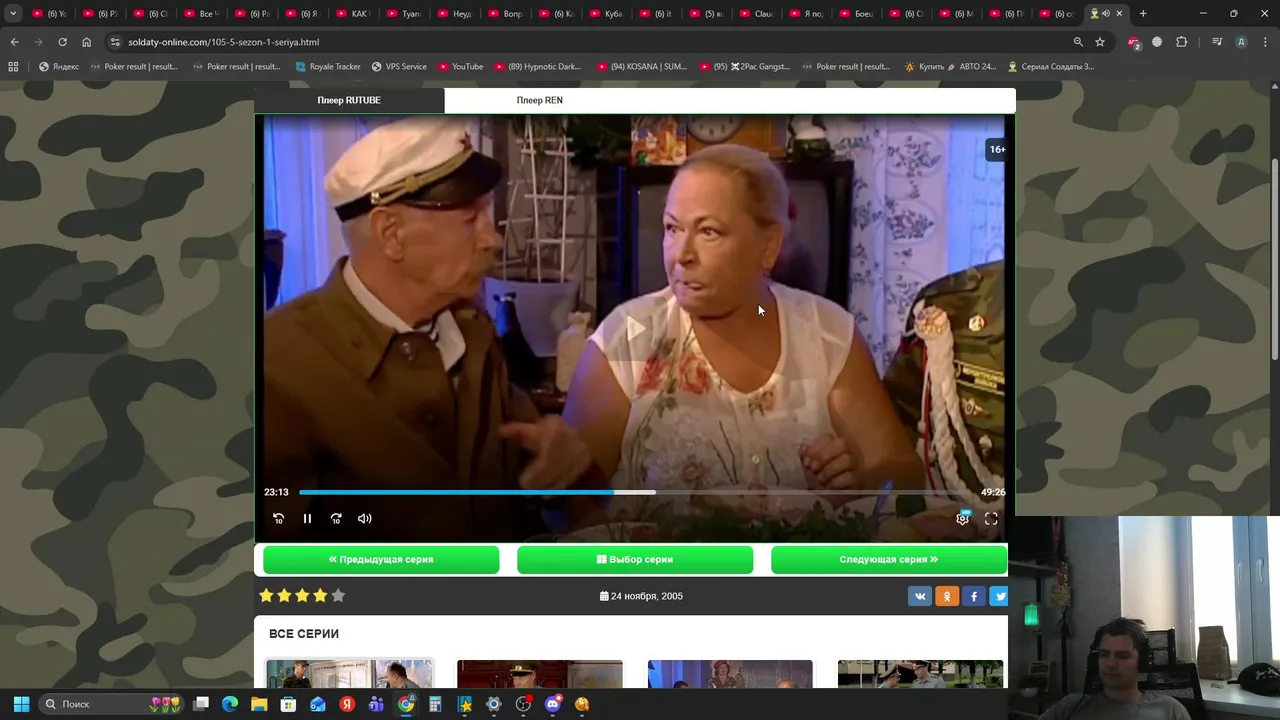Share on Facebook
The image size is (1280, 720).
pos(974,596)
